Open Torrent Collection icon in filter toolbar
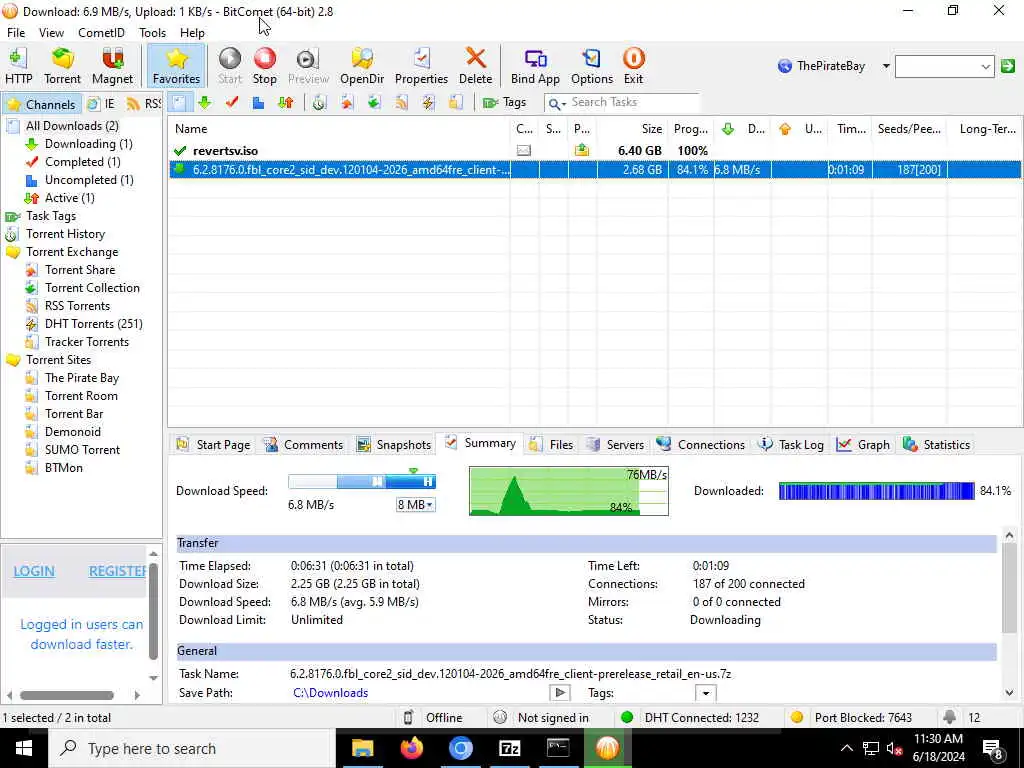The image size is (1024, 768). click(374, 103)
